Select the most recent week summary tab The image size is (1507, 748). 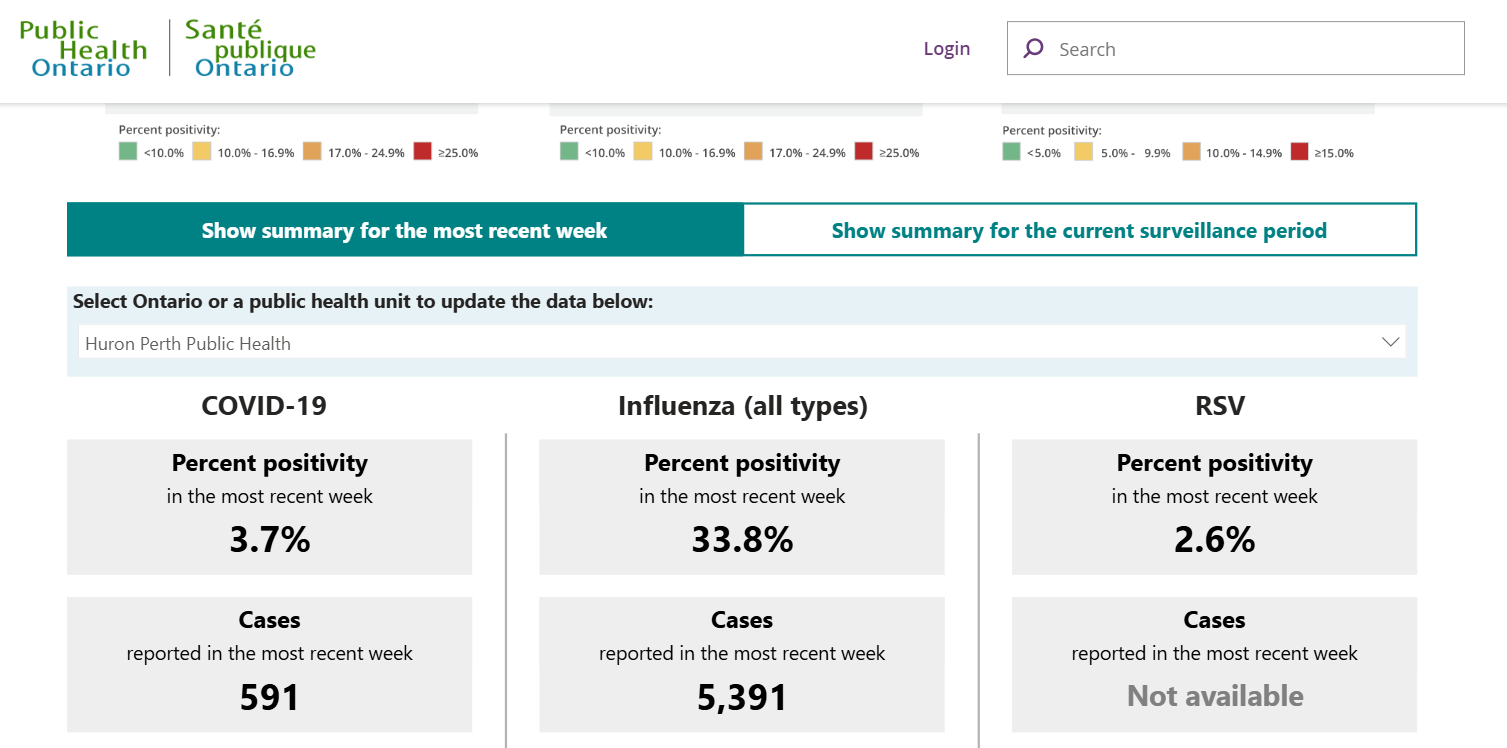click(404, 229)
